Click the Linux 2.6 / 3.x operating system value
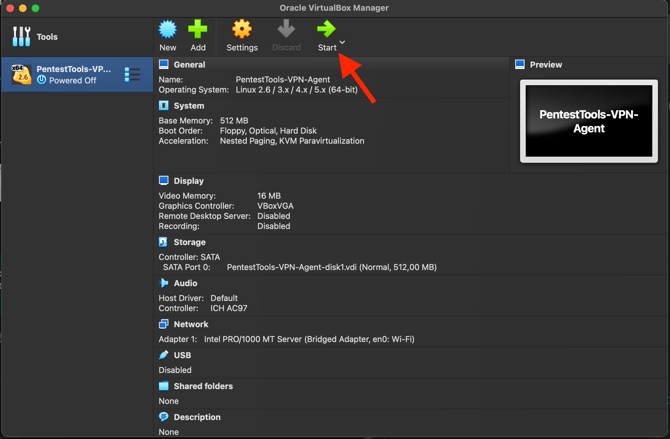This screenshot has width=670, height=439. [x=297, y=90]
